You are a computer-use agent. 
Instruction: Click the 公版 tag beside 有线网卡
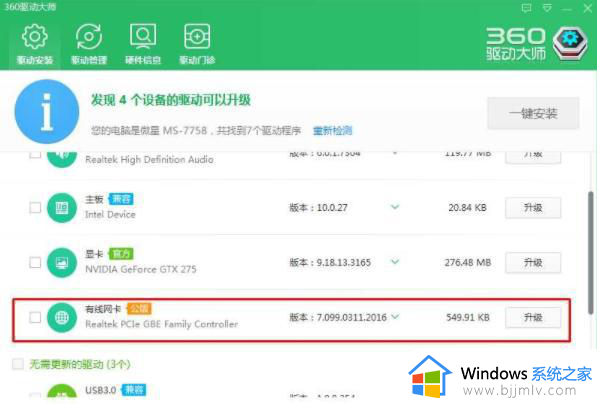(x=139, y=309)
